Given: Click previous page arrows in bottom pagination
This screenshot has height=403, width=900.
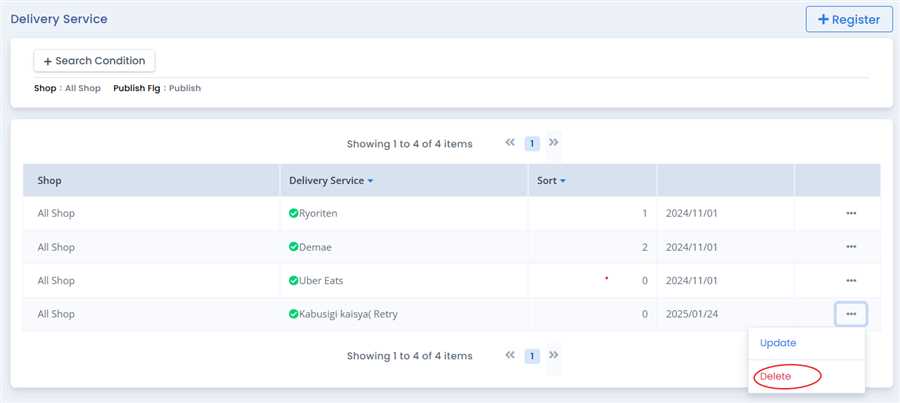Looking at the screenshot, I should (x=510, y=355).
